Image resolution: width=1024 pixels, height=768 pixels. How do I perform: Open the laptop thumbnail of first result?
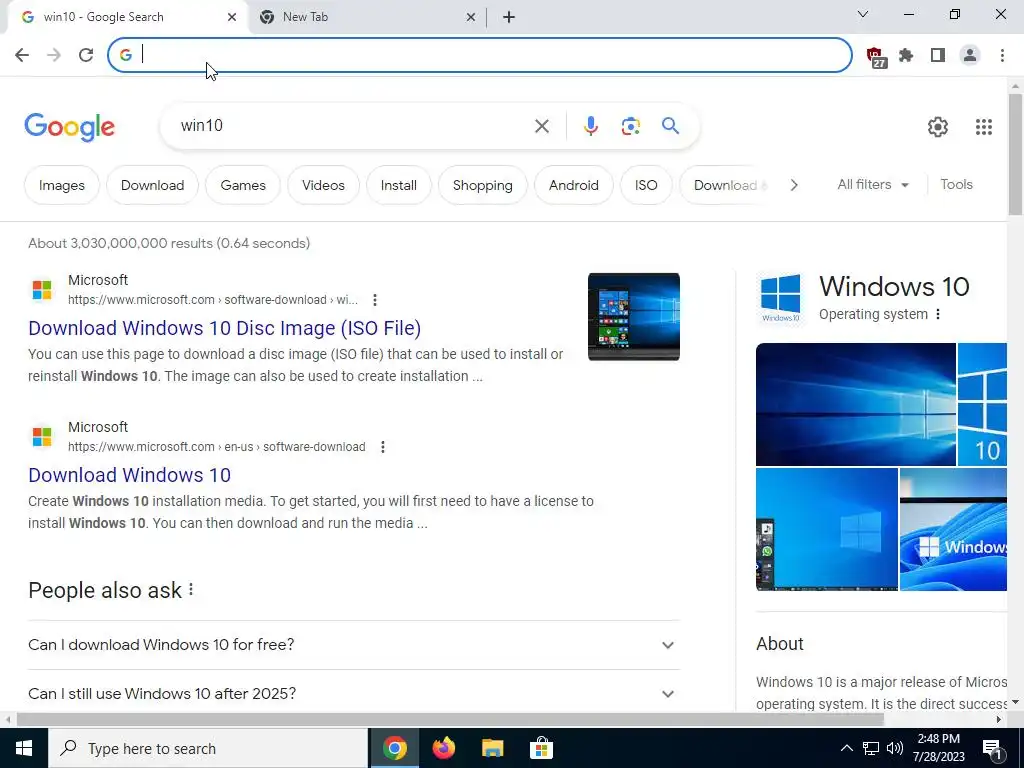click(x=633, y=317)
